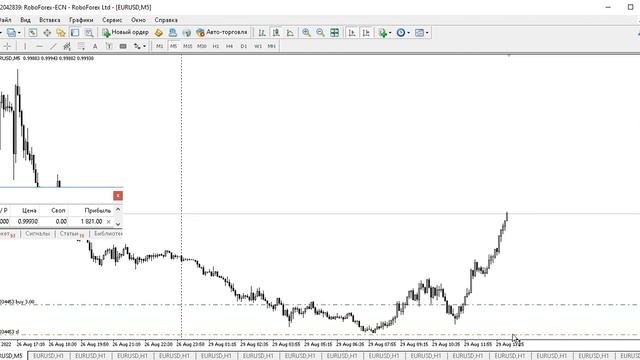Click the periods clock icon
This screenshot has width=640, height=360.
point(401,33)
